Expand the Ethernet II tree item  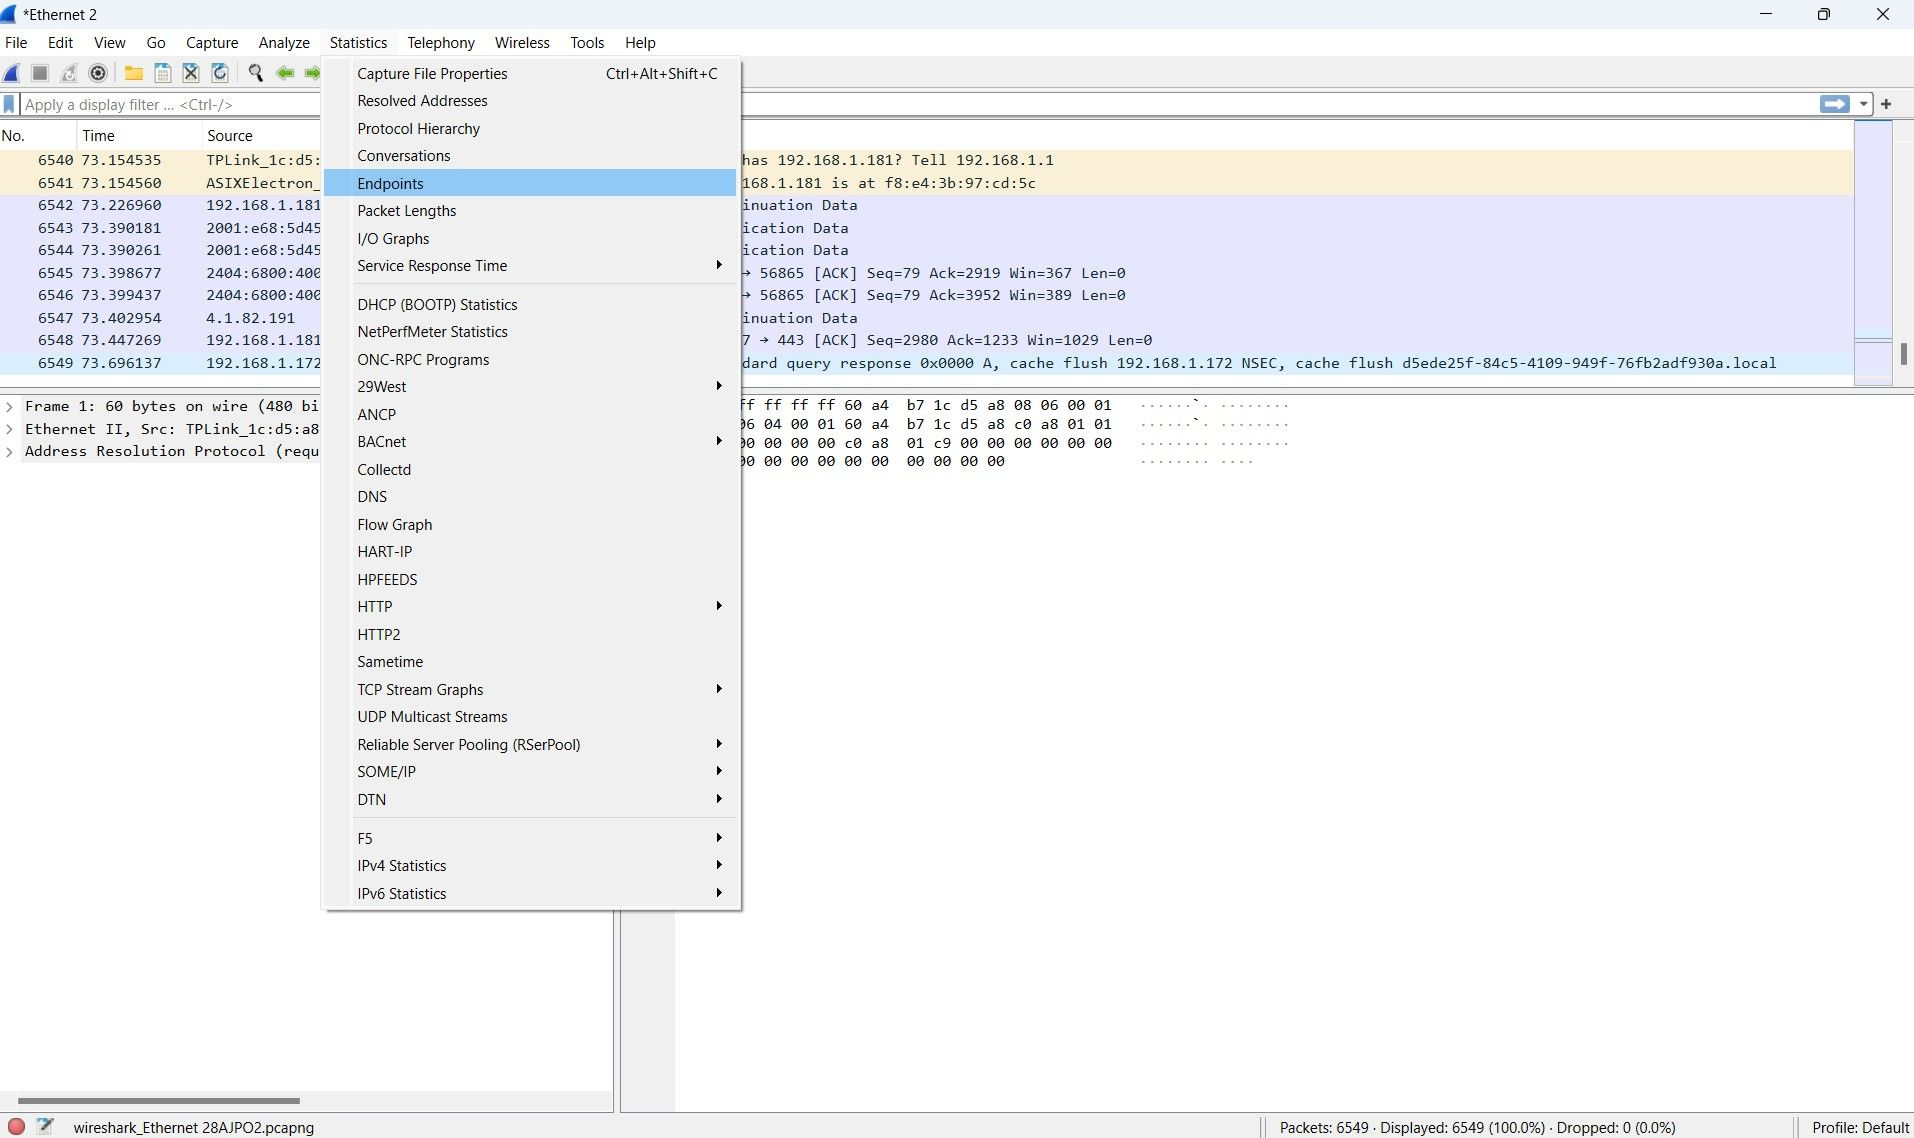point(9,428)
